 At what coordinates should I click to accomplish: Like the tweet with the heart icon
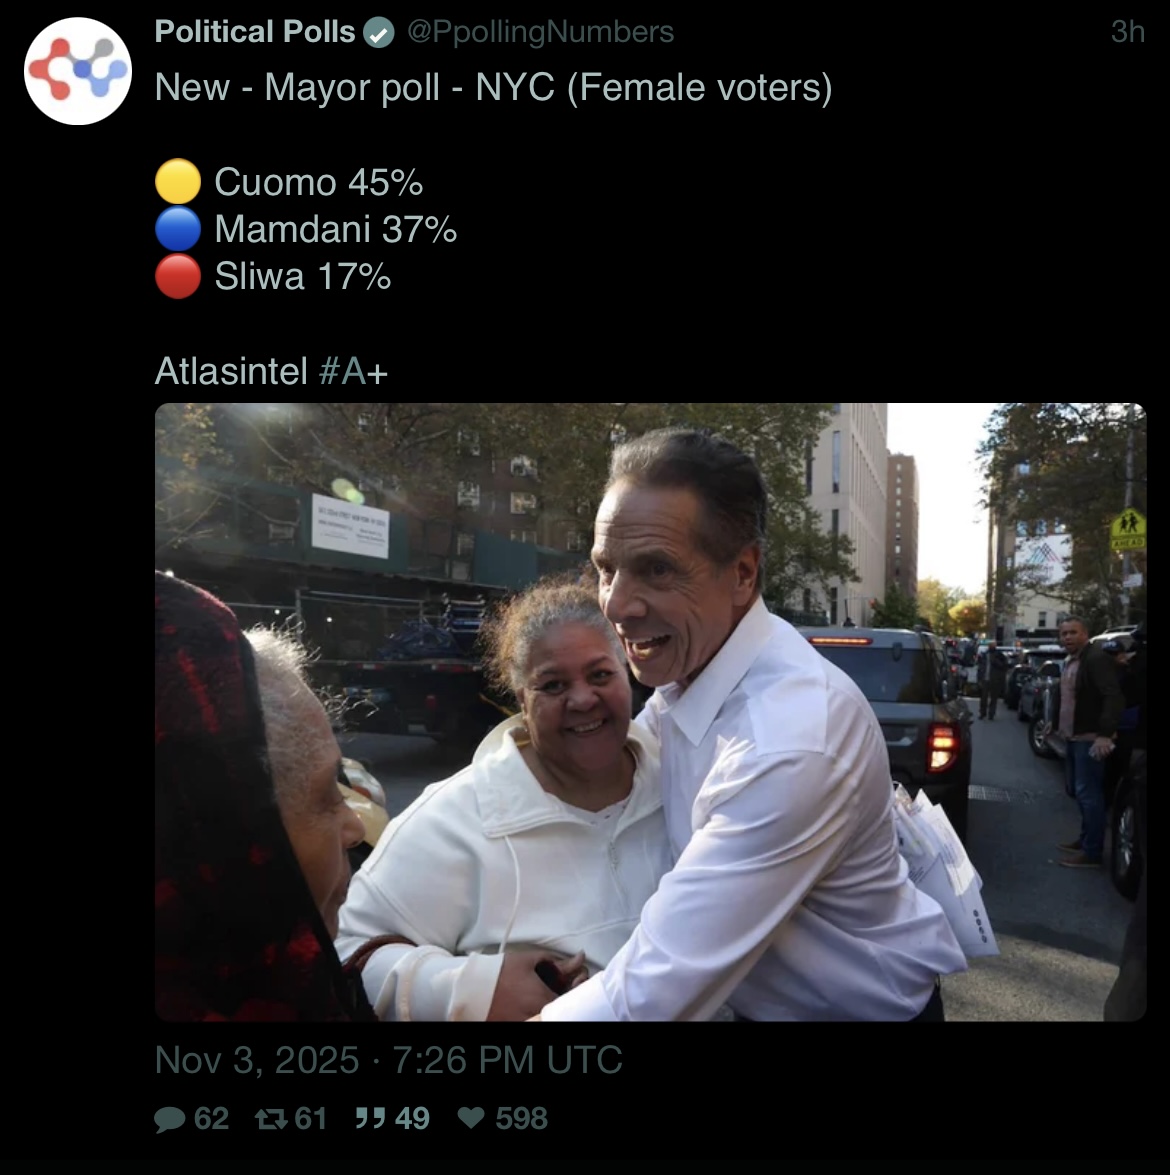coord(471,1118)
